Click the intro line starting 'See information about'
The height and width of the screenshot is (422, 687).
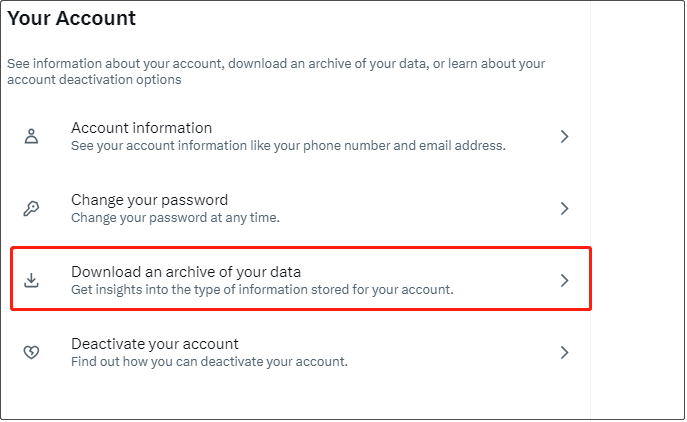click(x=276, y=63)
